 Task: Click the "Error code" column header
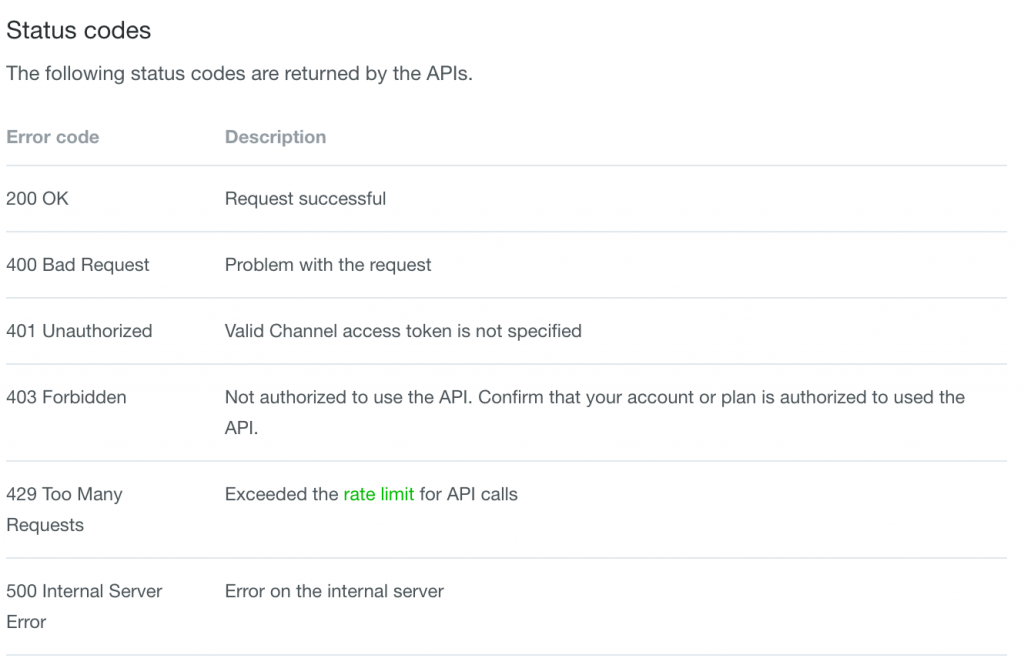(53, 137)
